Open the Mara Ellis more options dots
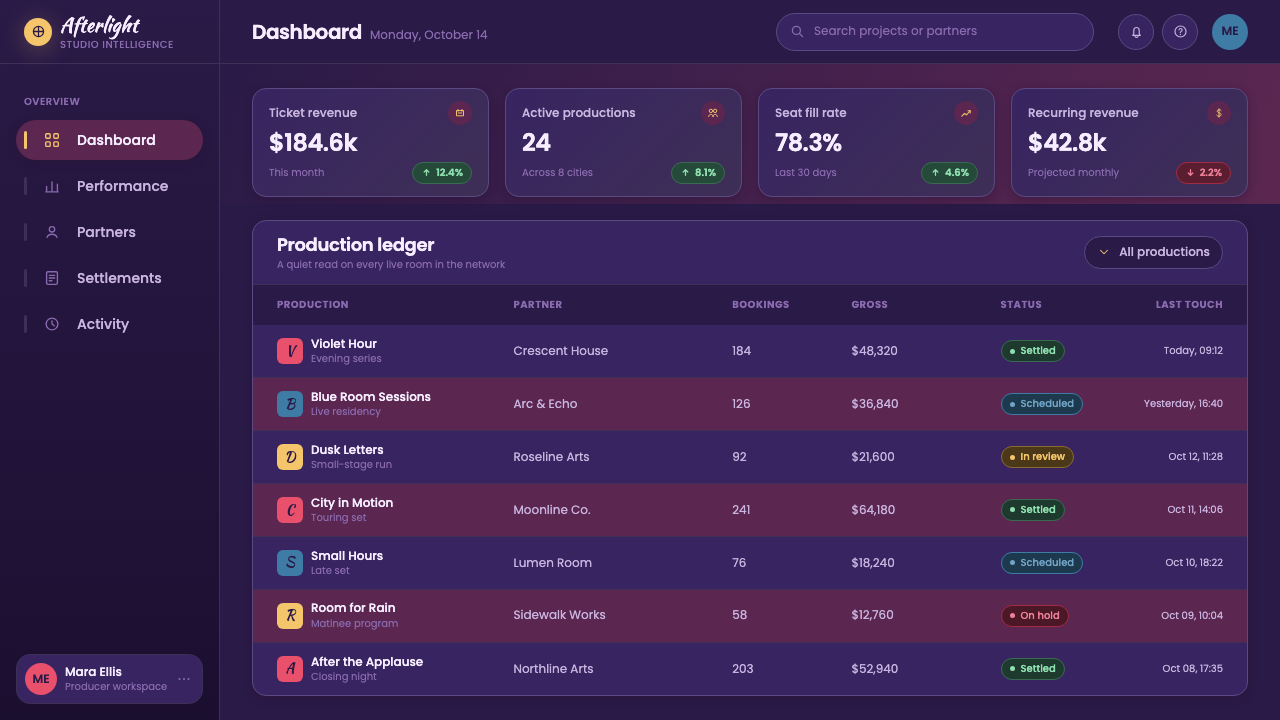 coord(184,679)
